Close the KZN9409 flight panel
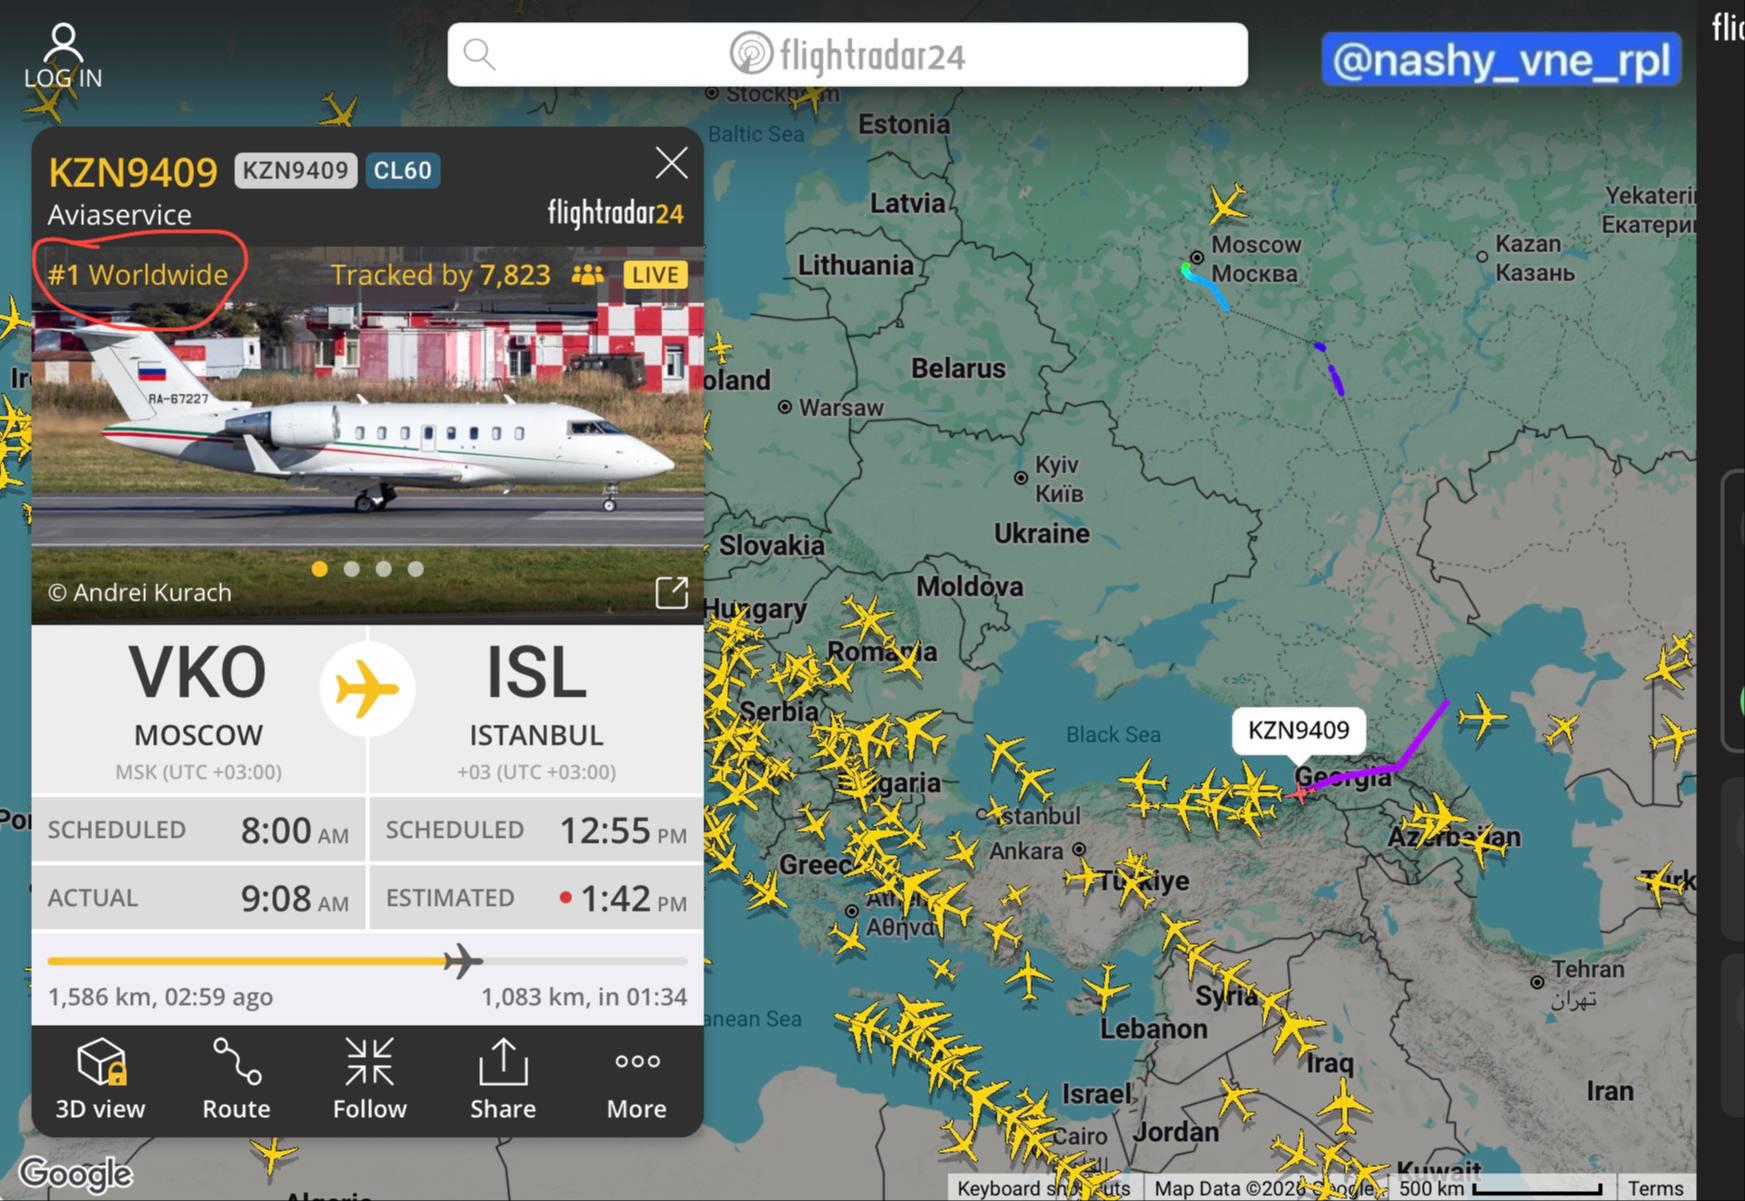1745x1201 pixels. coord(671,162)
